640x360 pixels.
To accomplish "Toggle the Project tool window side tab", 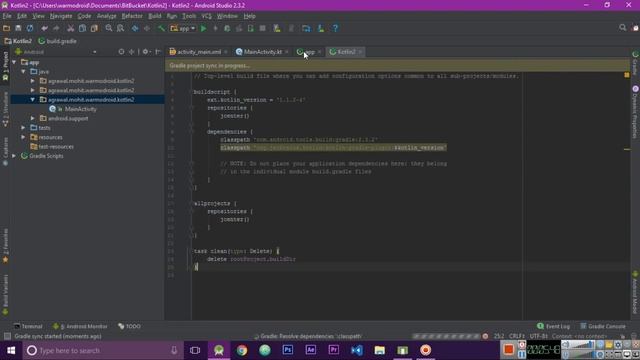I will click(5, 66).
